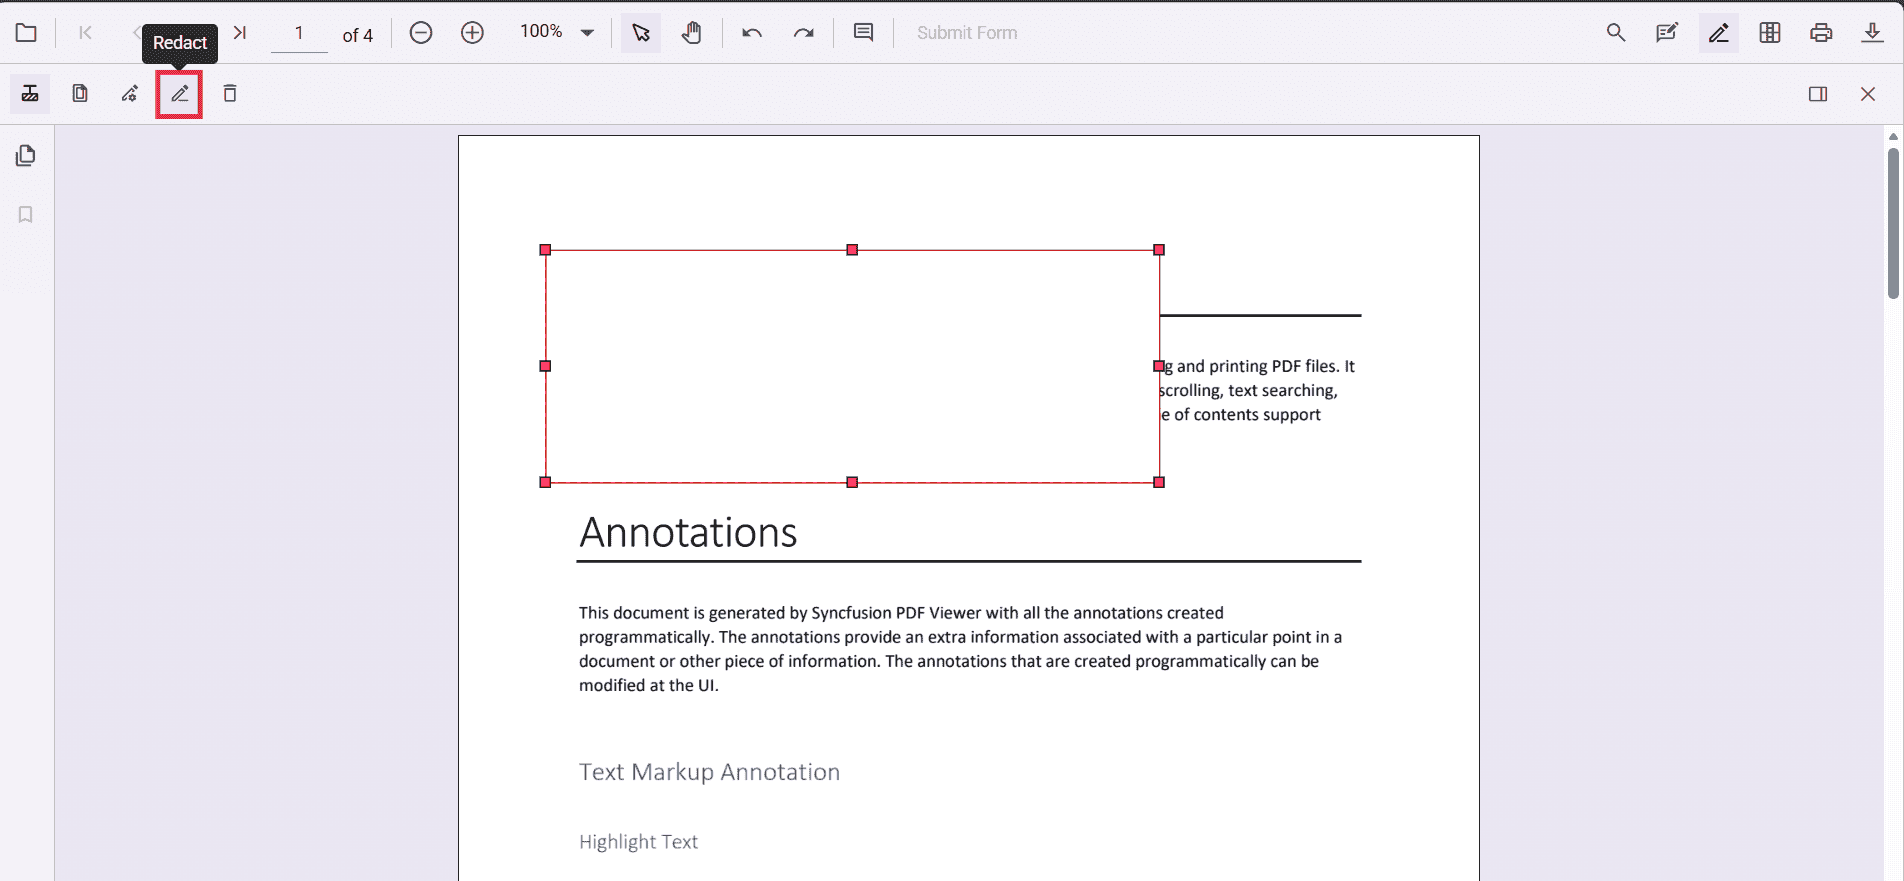Toggle the redaction toolbar pencil in top bar
The width and height of the screenshot is (1904, 881).
pos(1718,33)
